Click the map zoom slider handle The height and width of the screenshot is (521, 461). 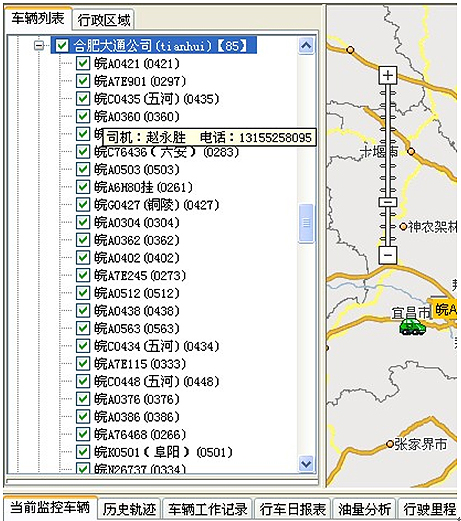[388, 202]
